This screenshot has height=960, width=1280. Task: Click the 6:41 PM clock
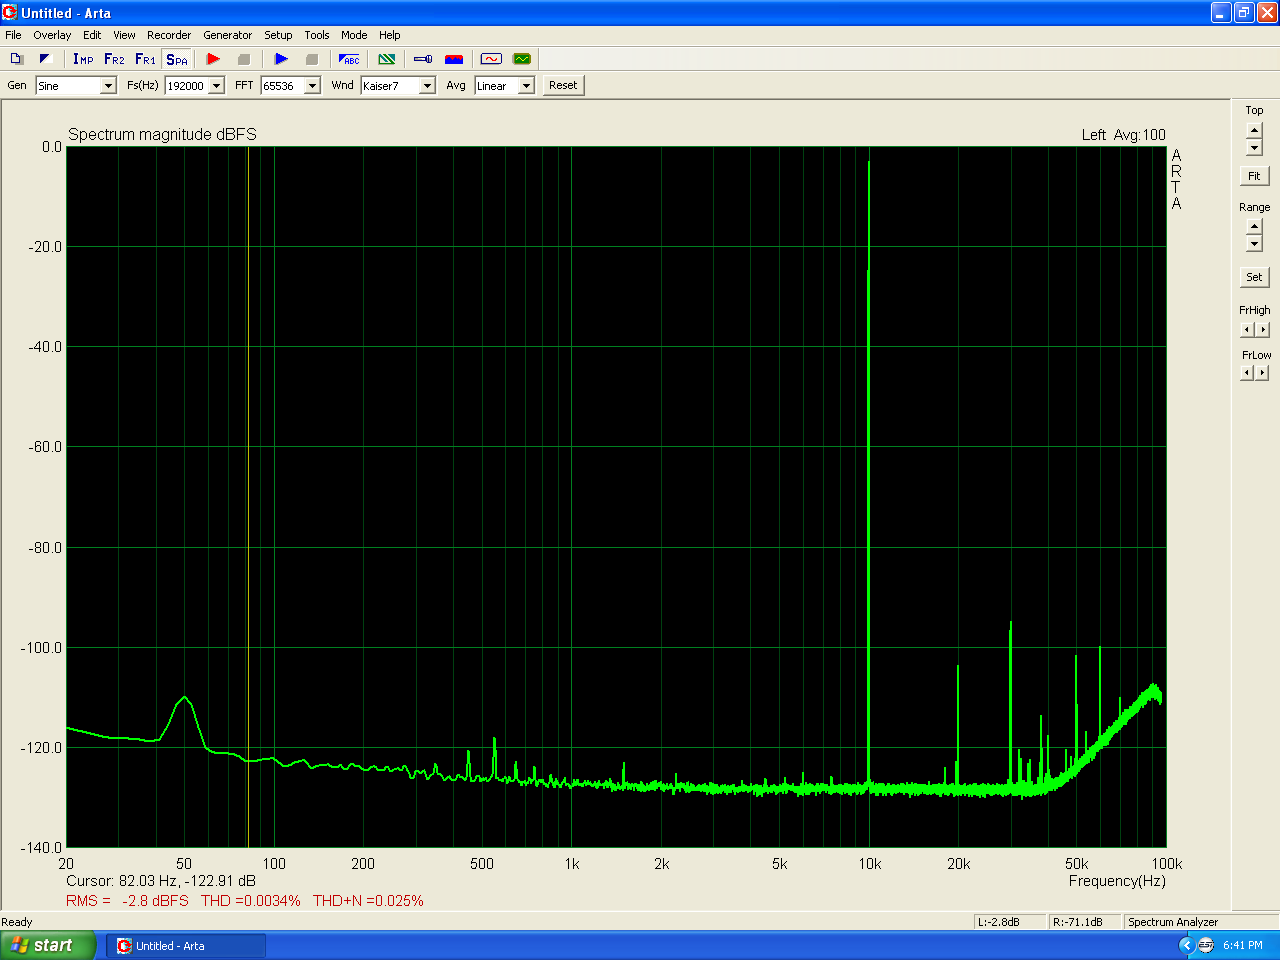pyautogui.click(x=1243, y=945)
